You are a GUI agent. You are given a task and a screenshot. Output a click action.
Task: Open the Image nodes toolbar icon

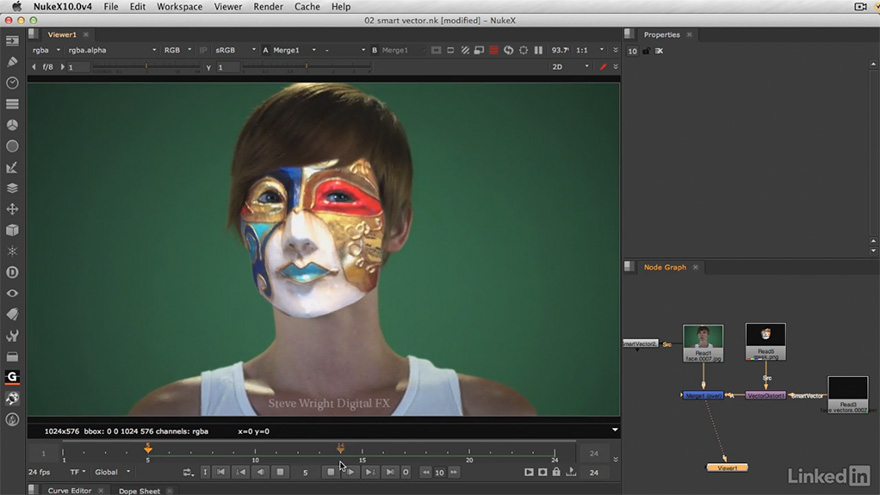[x=12, y=41]
